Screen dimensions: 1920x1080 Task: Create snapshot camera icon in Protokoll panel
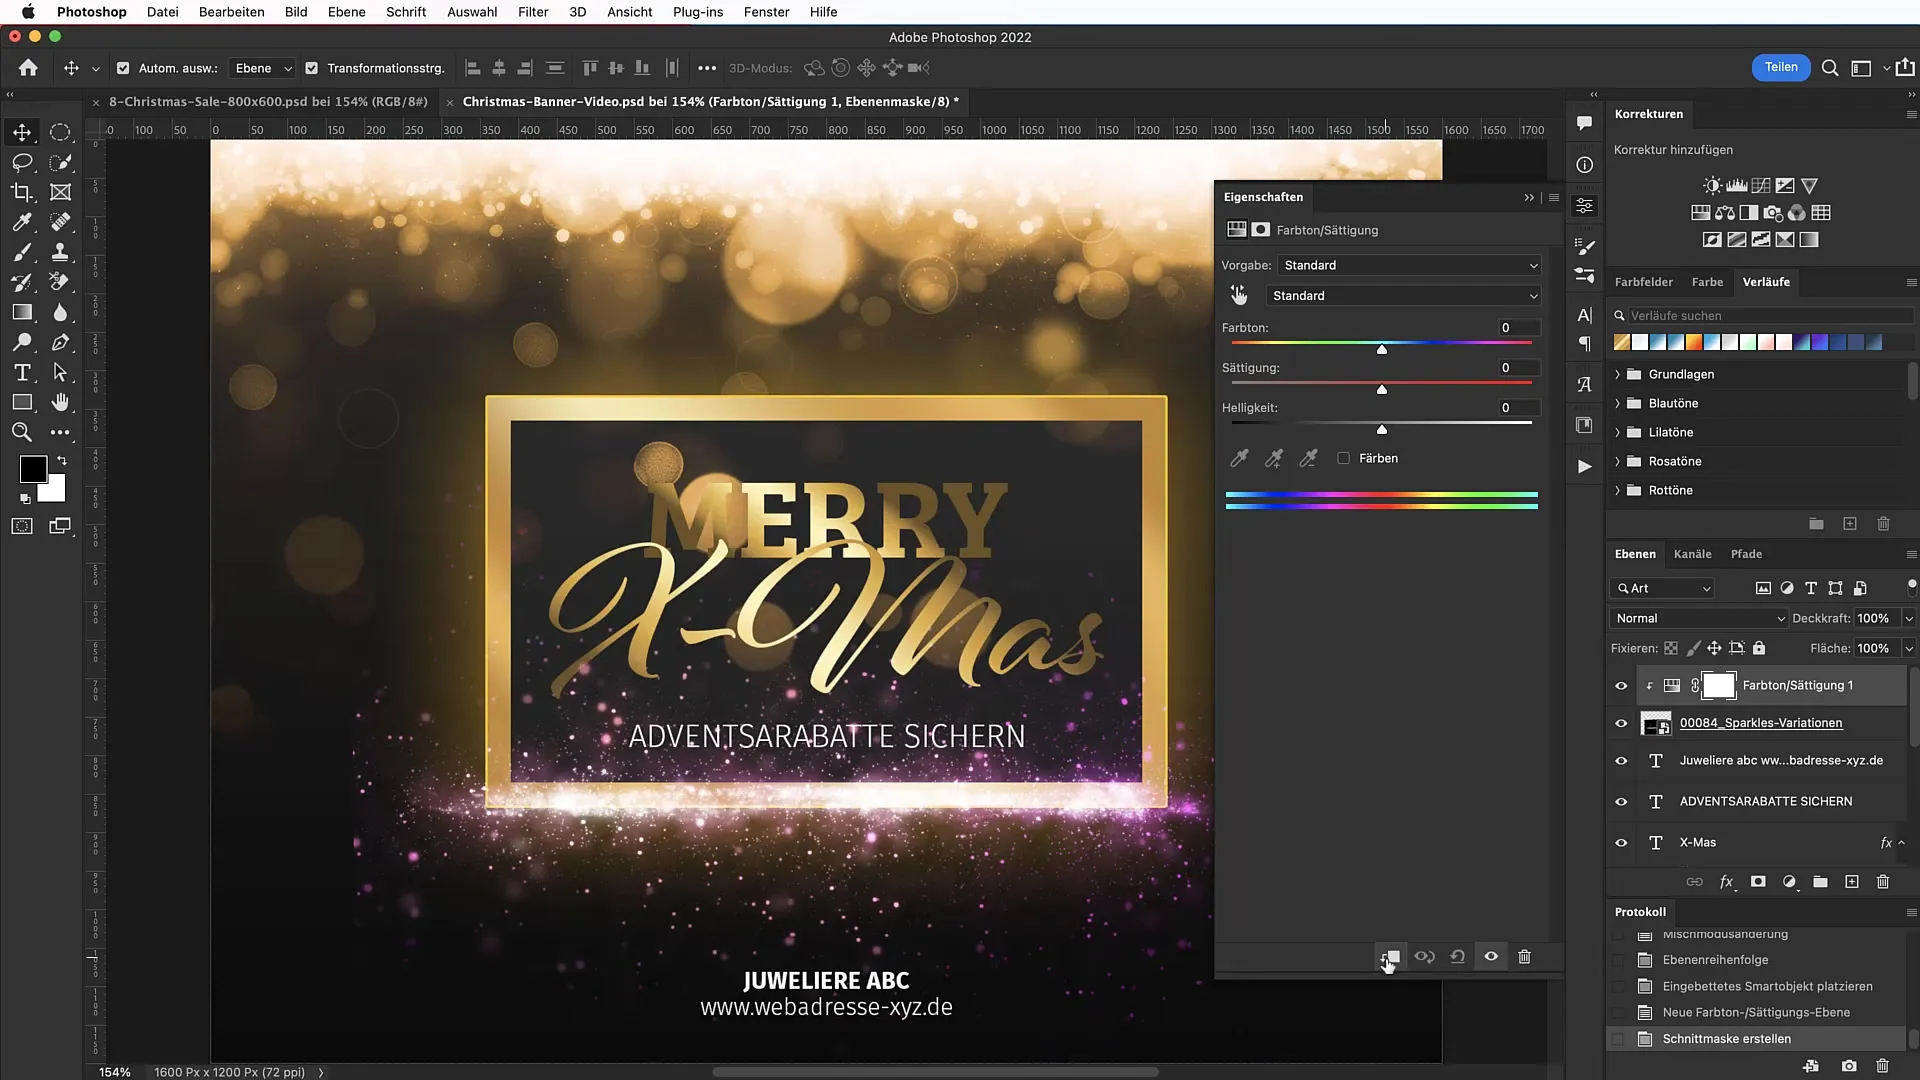coord(1849,1066)
